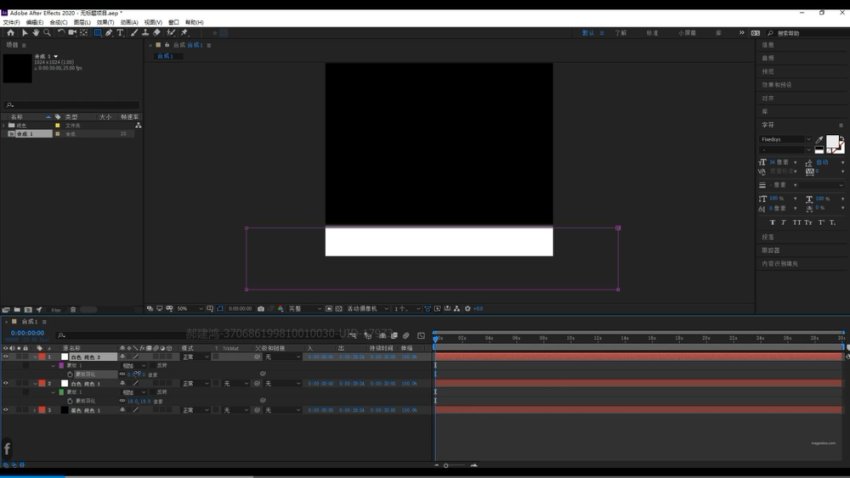Click the Home icon in the toolbar

[10, 33]
